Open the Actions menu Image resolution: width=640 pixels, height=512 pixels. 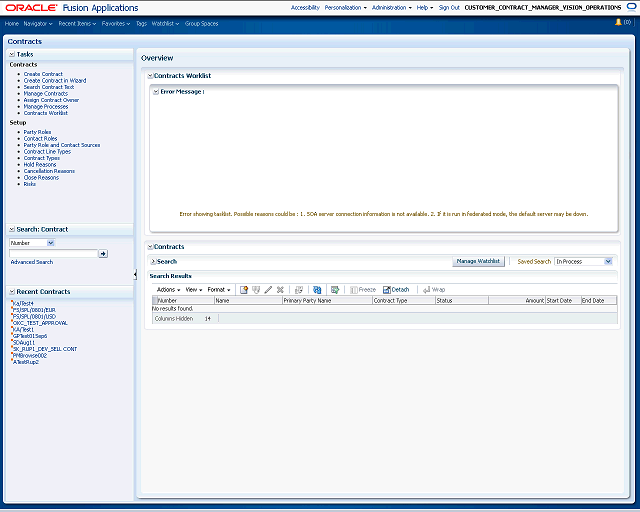pos(168,290)
